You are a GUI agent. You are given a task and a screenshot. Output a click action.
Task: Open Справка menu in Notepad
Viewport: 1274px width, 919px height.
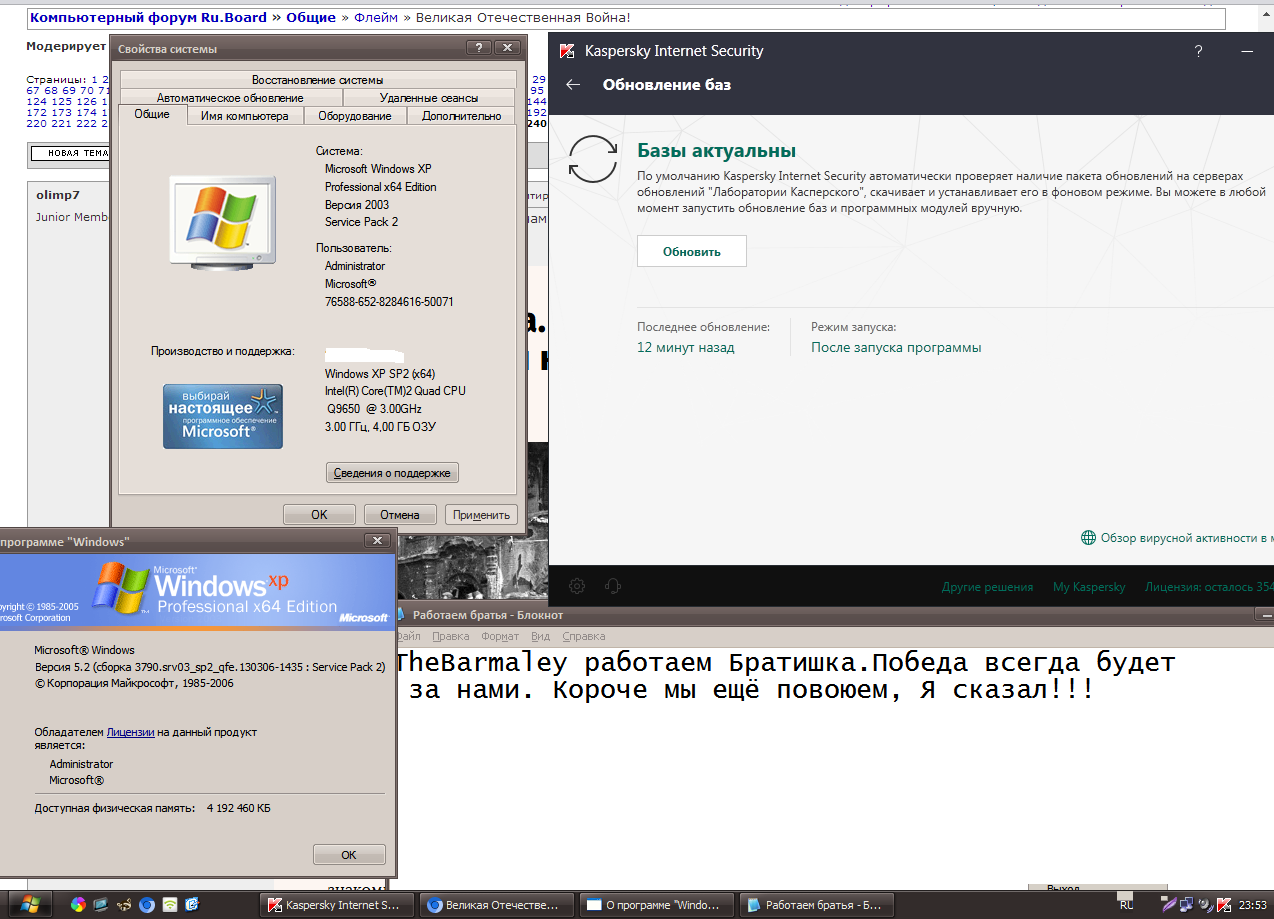coord(584,636)
